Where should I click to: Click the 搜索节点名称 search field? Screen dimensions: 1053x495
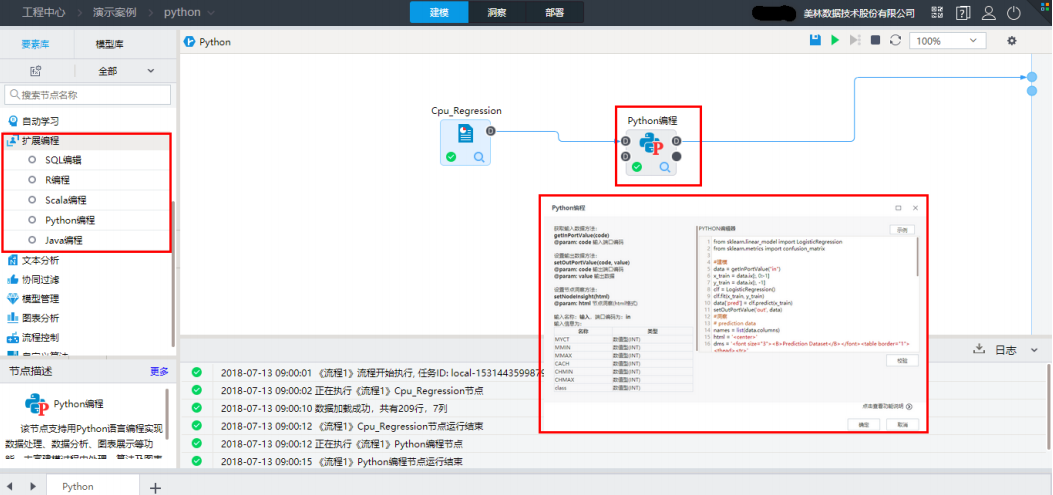pyautogui.click(x=88, y=95)
